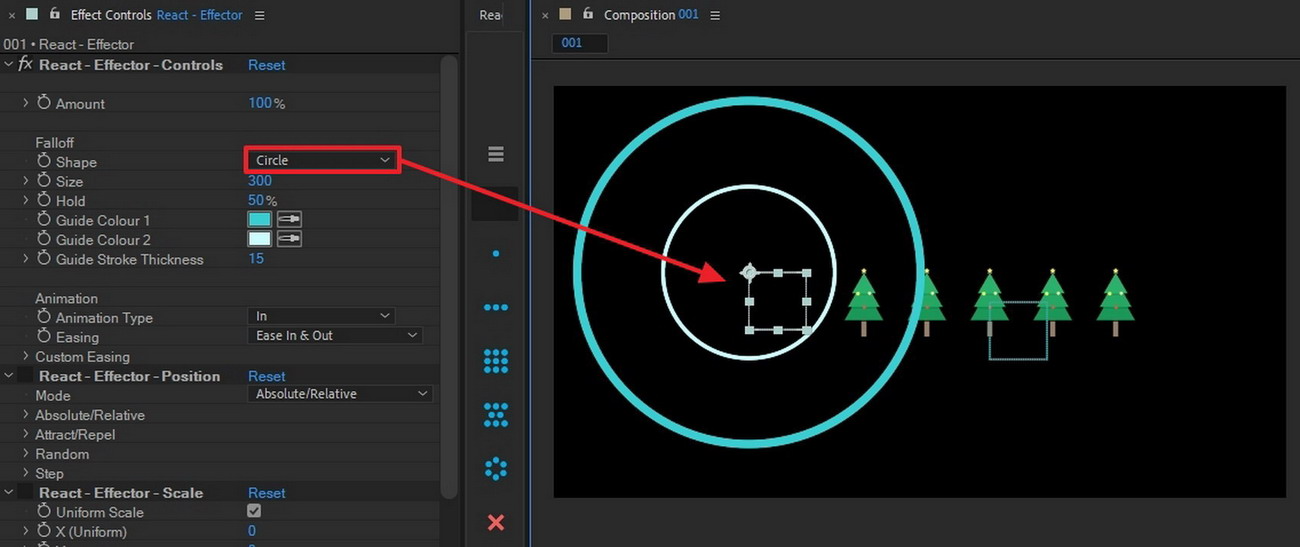1300x547 pixels.
Task: Open the Easing dropdown showing Ease In & Out
Action: (x=334, y=336)
